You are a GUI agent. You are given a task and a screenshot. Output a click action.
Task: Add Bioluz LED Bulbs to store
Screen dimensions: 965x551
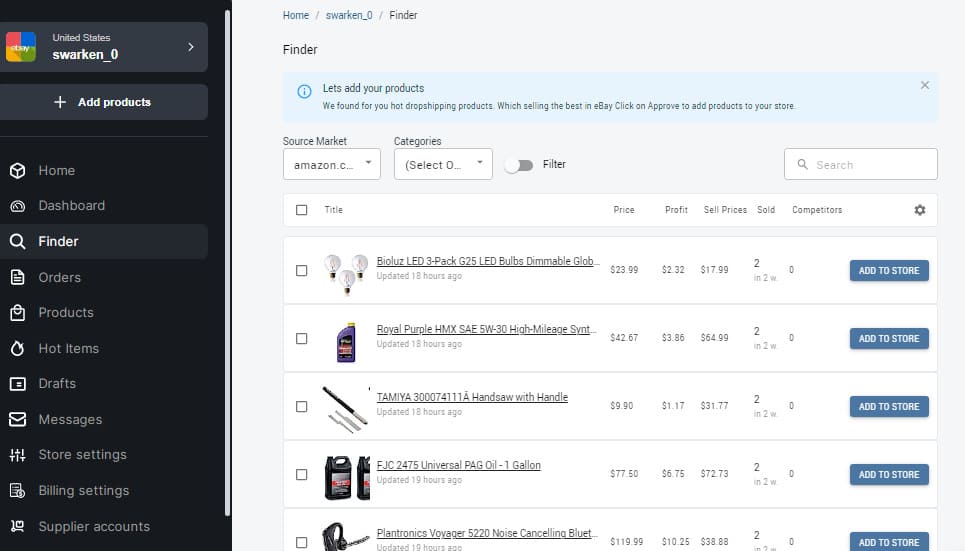889,270
